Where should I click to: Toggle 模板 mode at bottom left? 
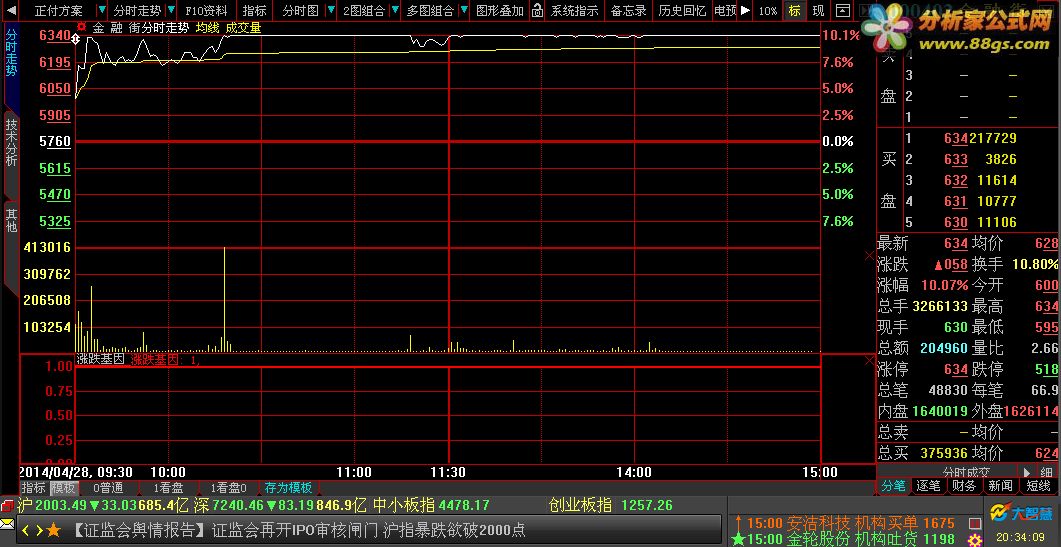point(64,487)
